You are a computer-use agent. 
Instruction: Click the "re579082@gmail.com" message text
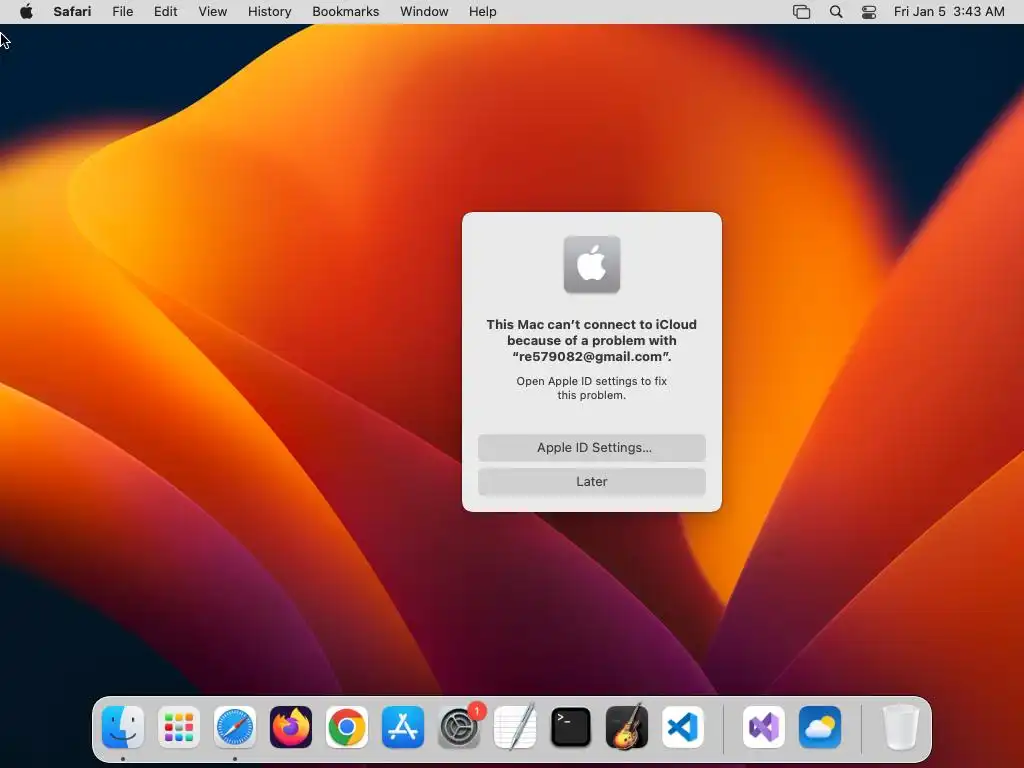click(592, 357)
